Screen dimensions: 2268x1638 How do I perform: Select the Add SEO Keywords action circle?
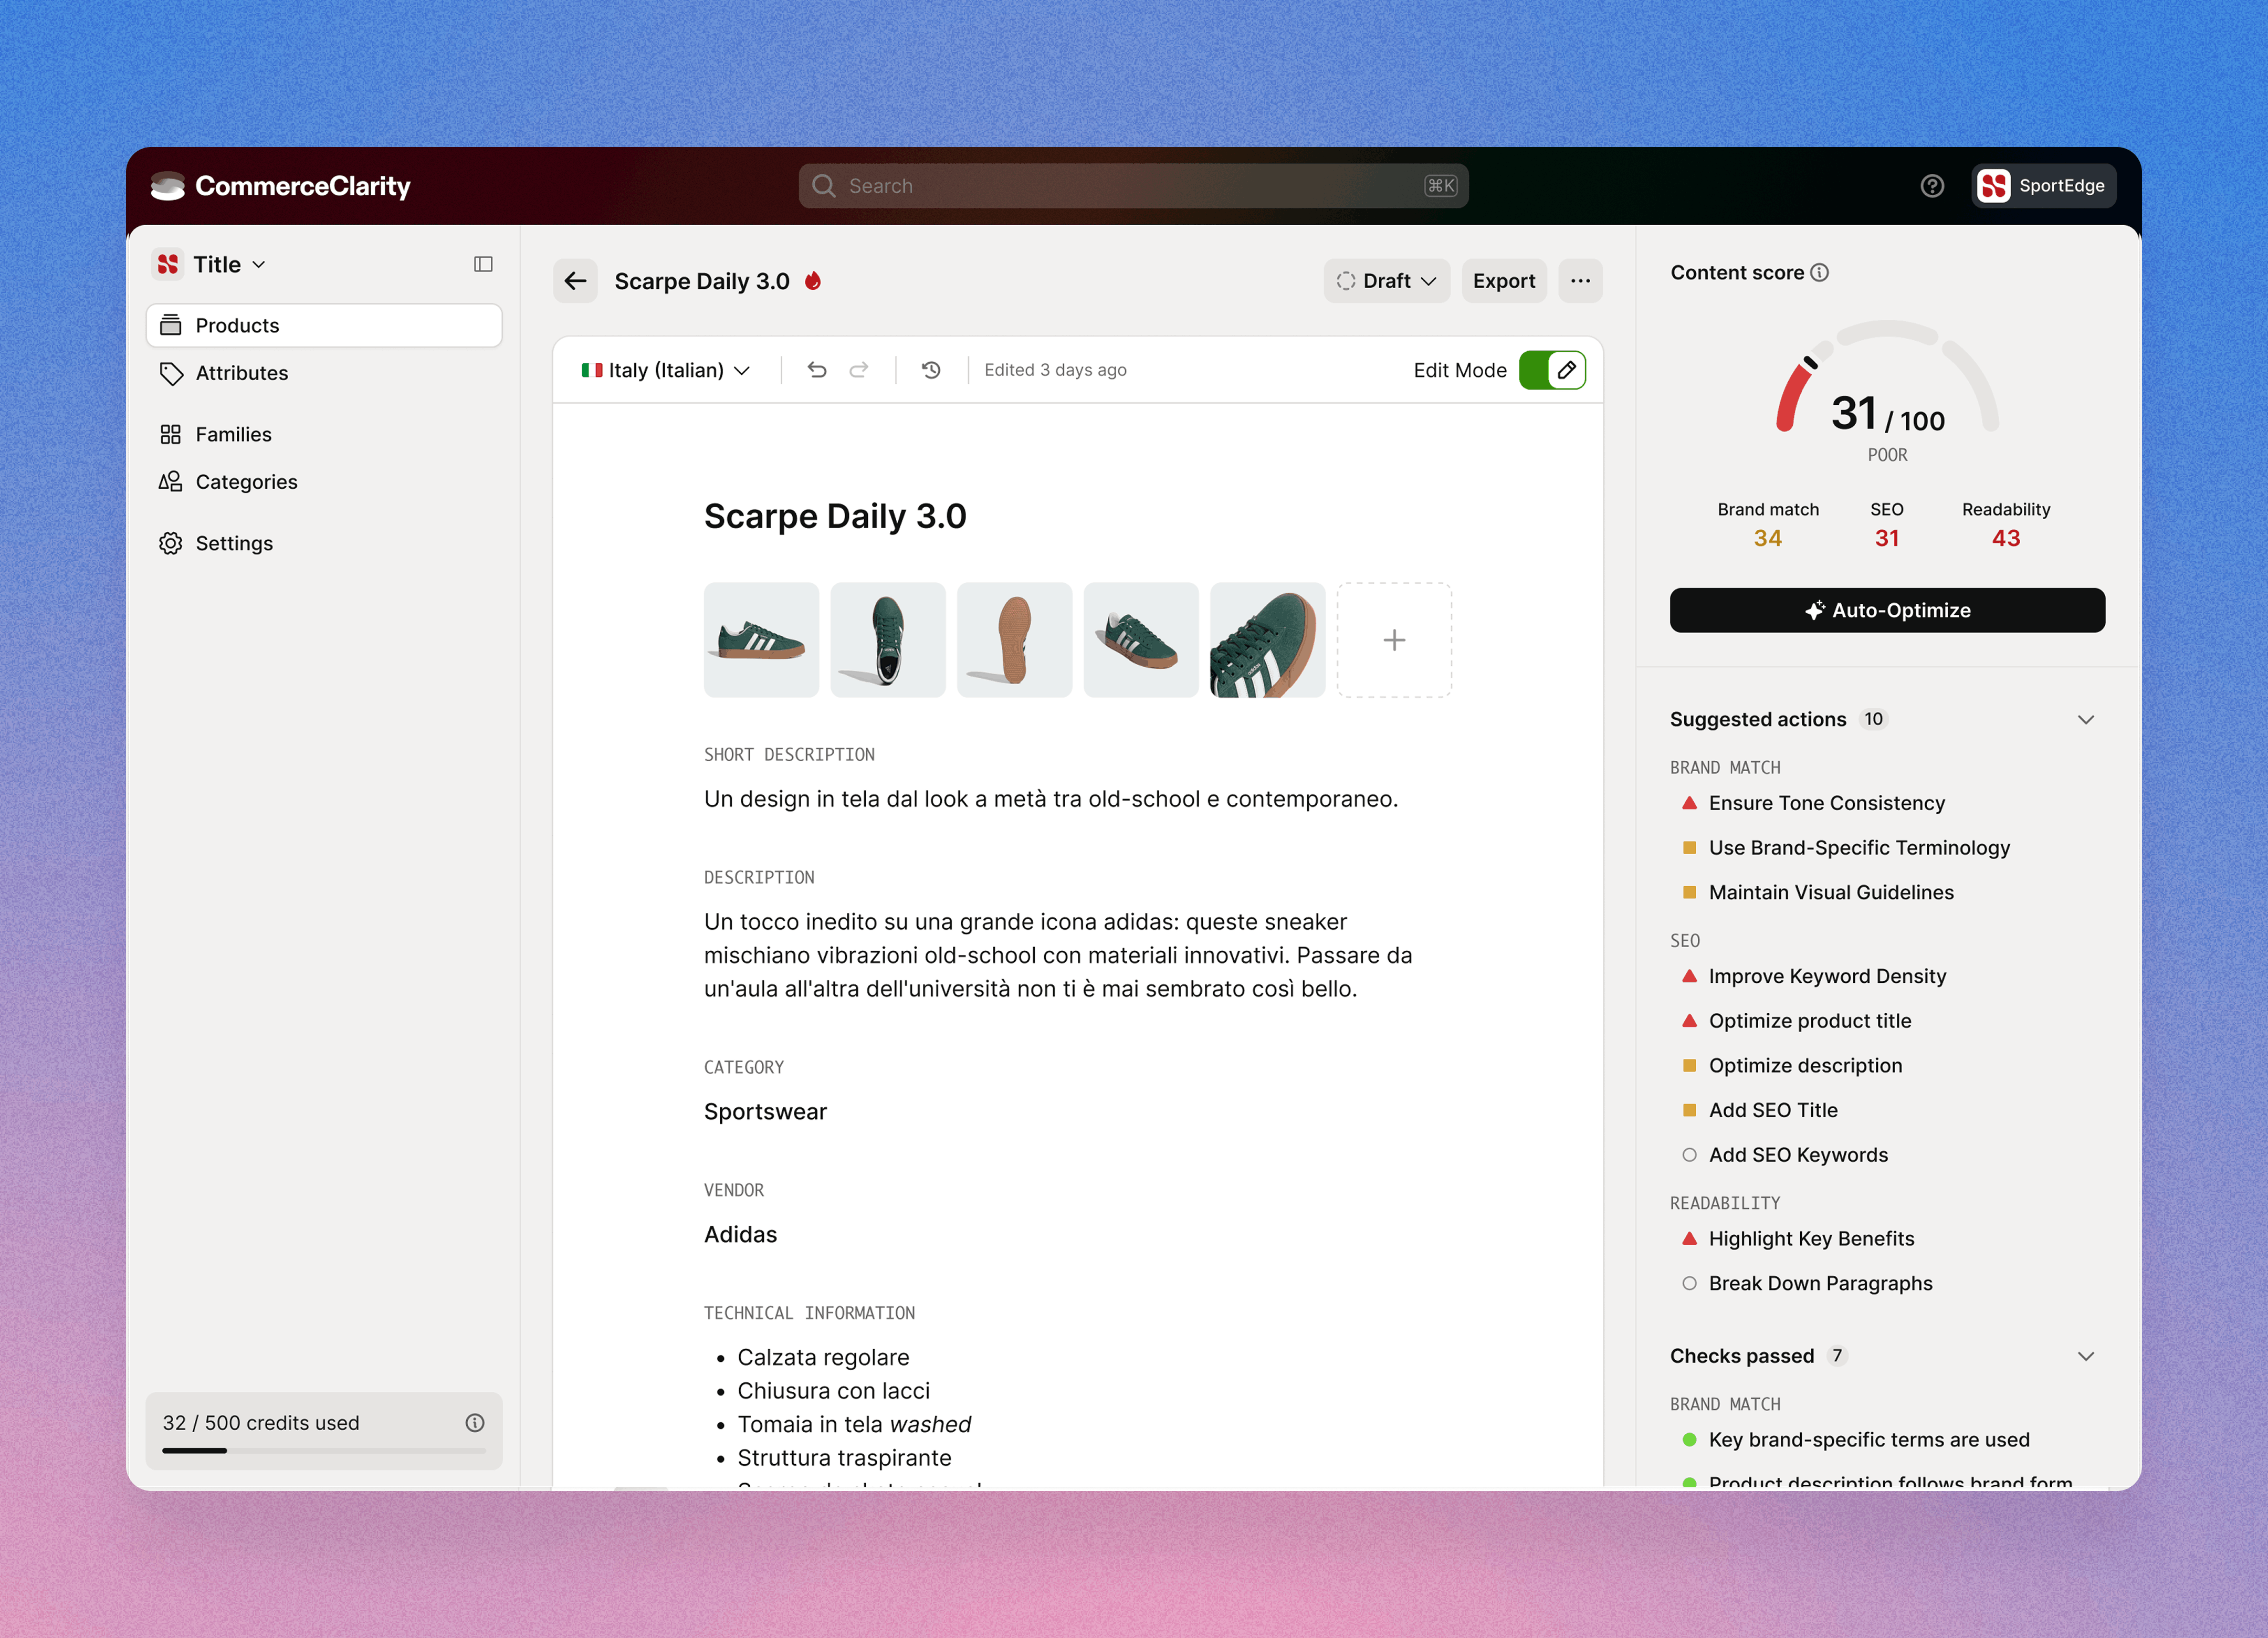tap(1689, 1154)
